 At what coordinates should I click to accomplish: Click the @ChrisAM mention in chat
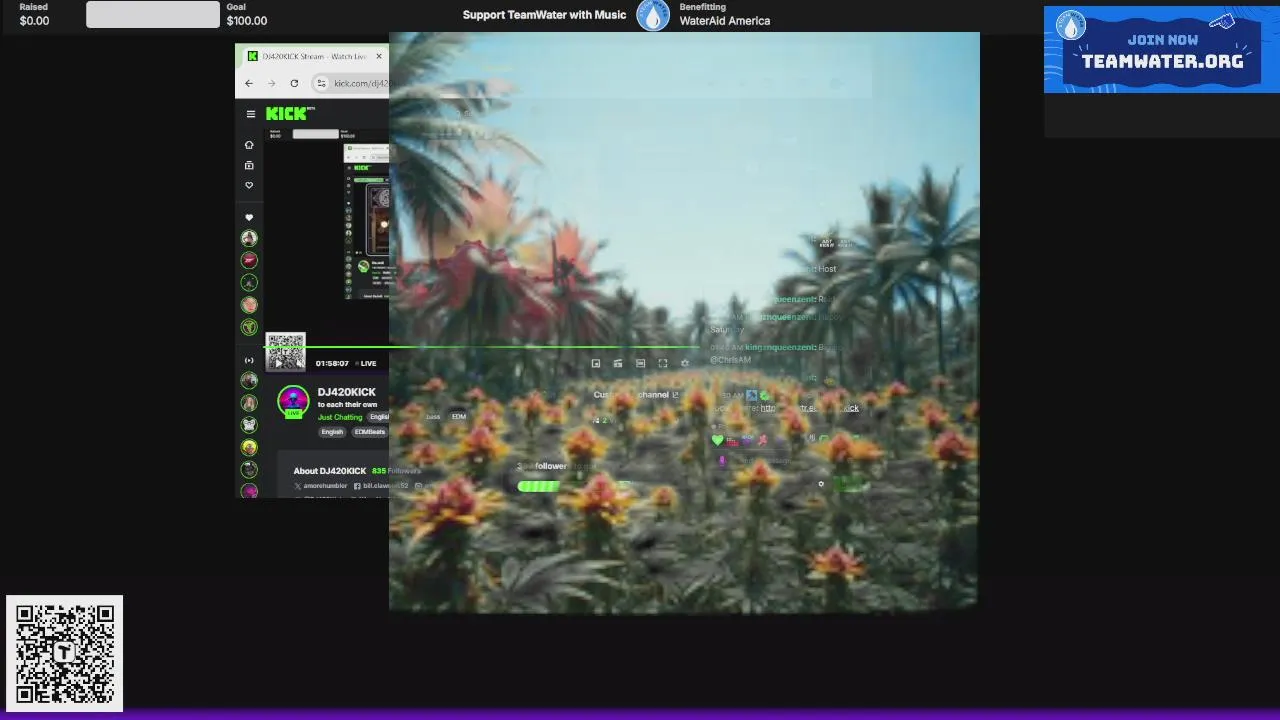(730, 360)
